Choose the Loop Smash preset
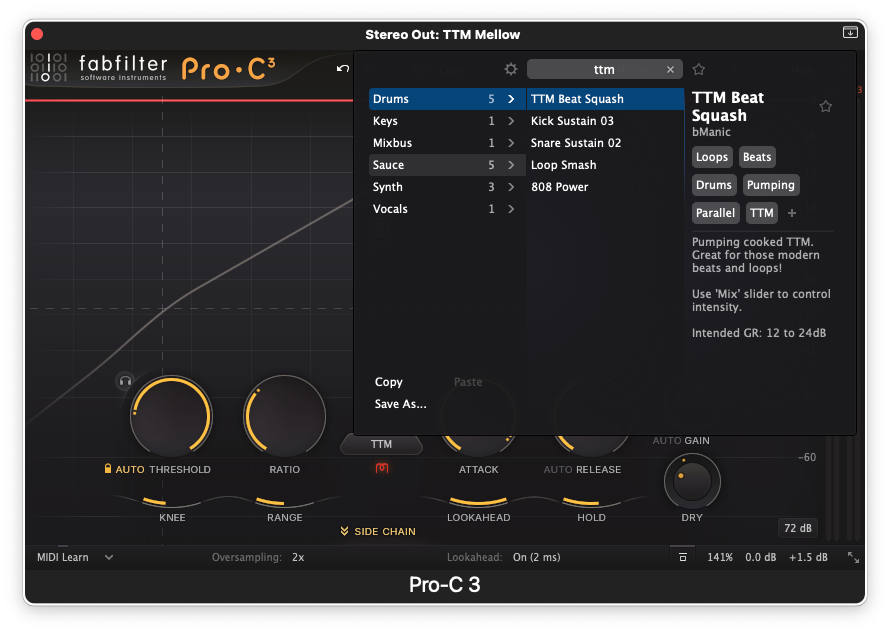This screenshot has height=633, width=890. coord(563,165)
